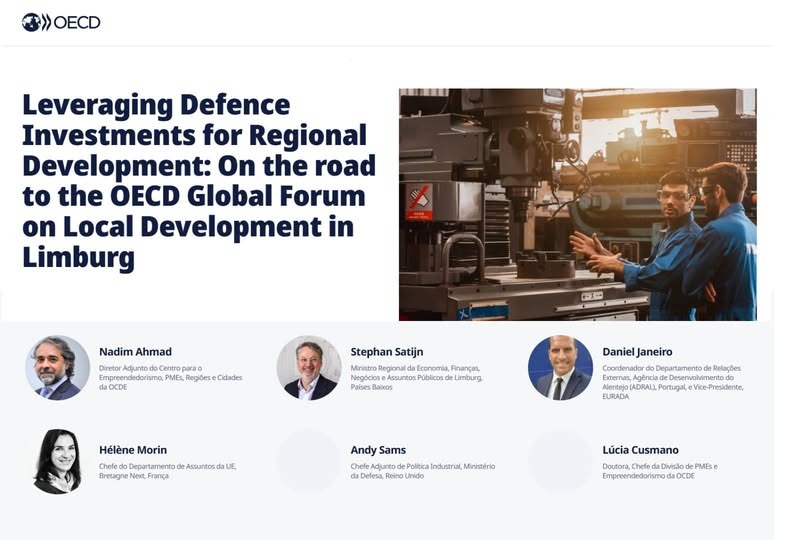The height and width of the screenshot is (540, 787).
Task: Click Andy Sams' Chefe Adjunto role description
Action: tap(422, 471)
